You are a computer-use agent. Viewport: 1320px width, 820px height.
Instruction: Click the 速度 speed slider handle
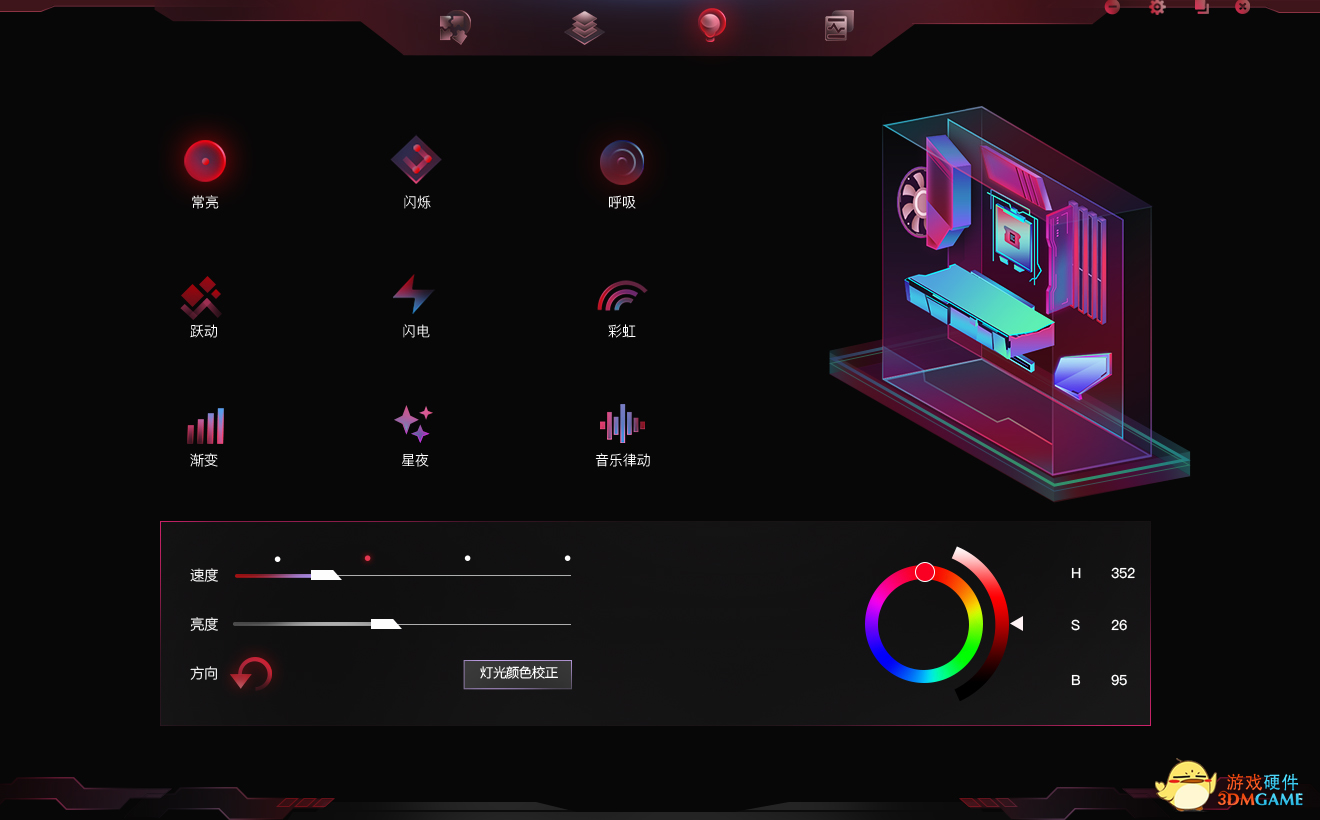(325, 575)
